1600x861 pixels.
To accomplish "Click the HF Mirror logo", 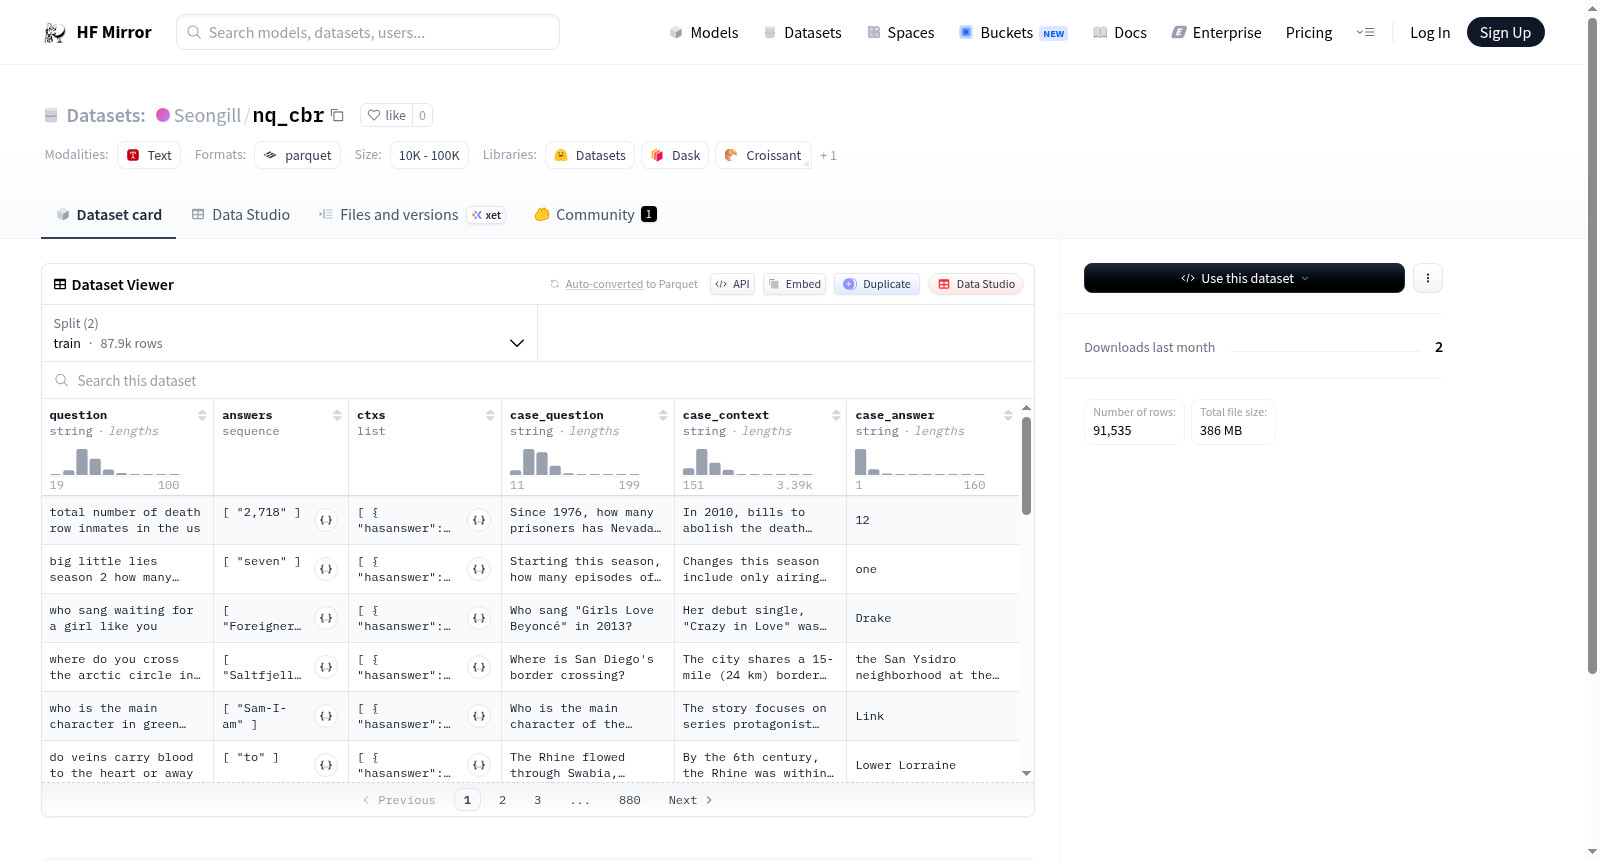I will click(x=98, y=32).
